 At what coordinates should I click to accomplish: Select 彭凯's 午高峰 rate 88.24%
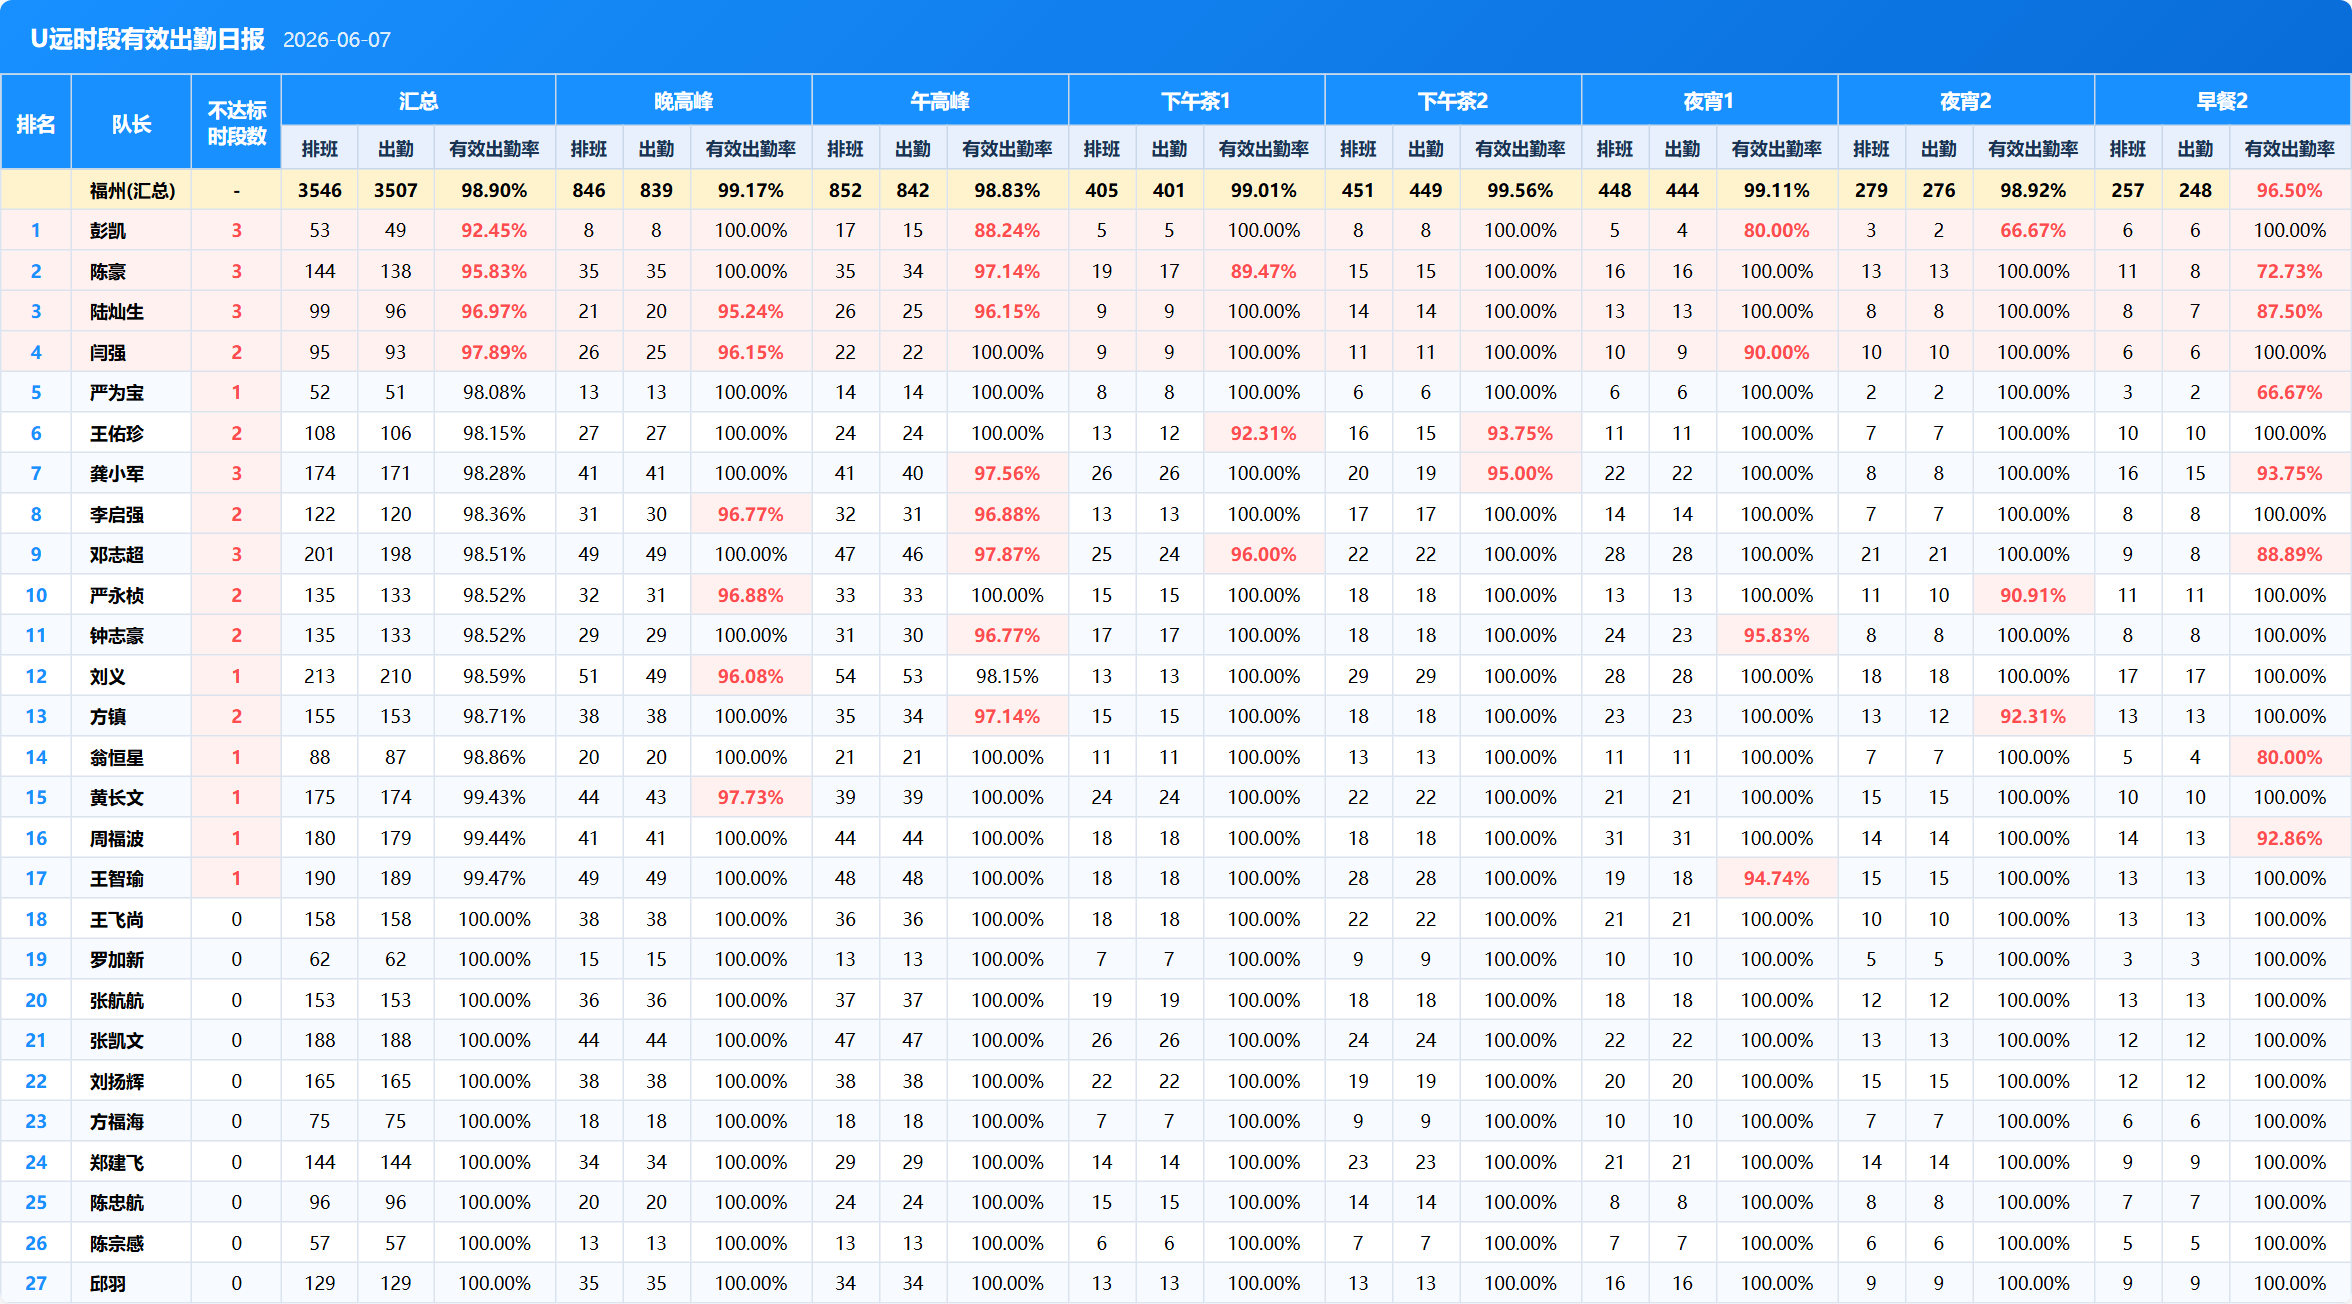pos(1007,231)
